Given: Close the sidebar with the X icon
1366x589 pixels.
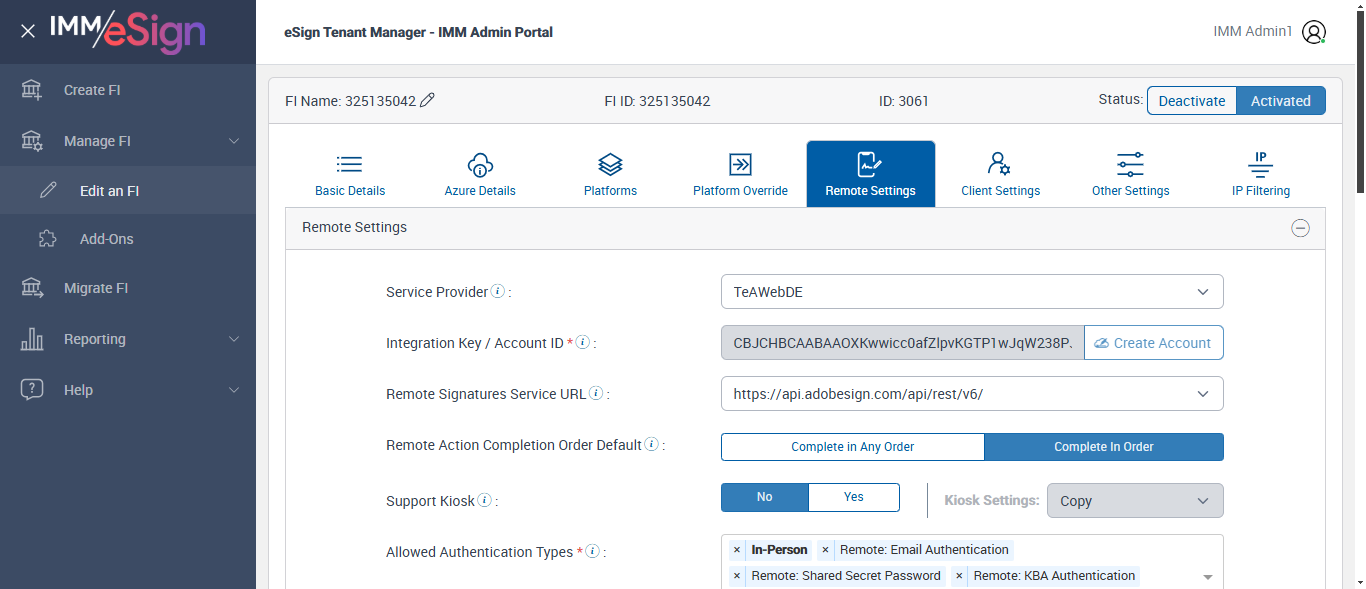Looking at the screenshot, I should pyautogui.click(x=28, y=31).
